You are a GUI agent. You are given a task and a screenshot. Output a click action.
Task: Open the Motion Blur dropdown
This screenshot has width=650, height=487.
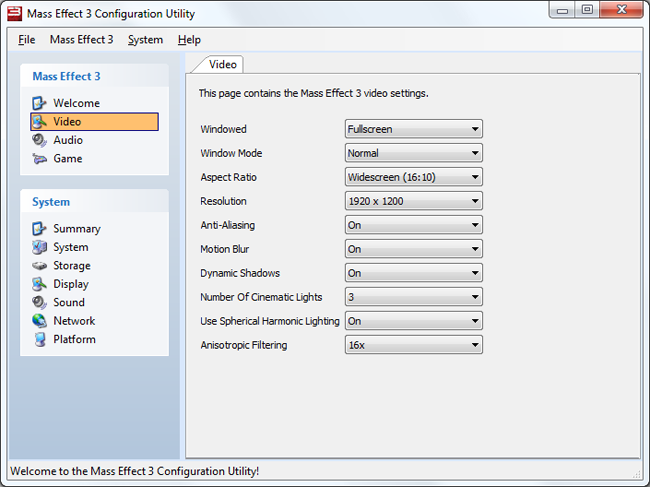[413, 249]
